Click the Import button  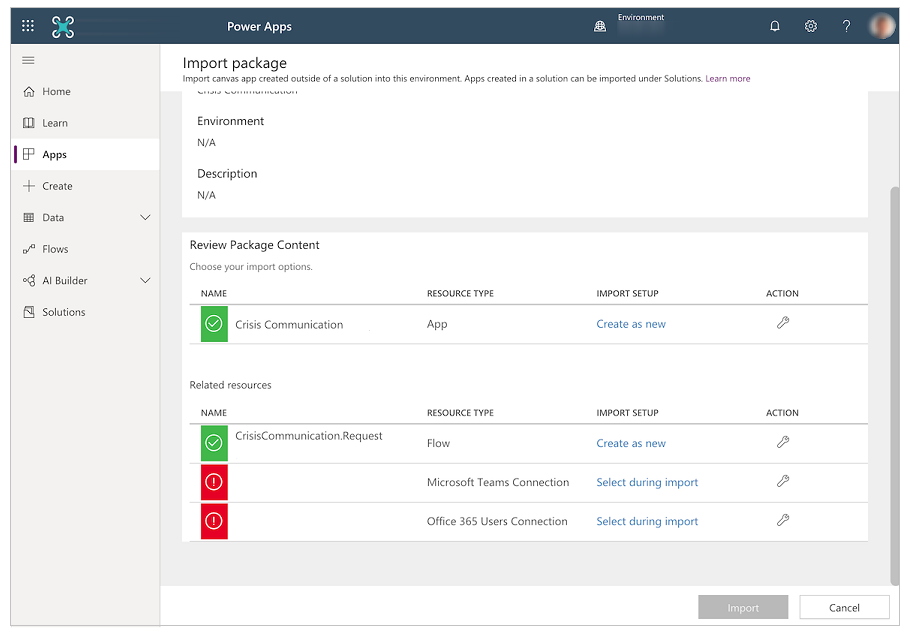(x=743, y=607)
